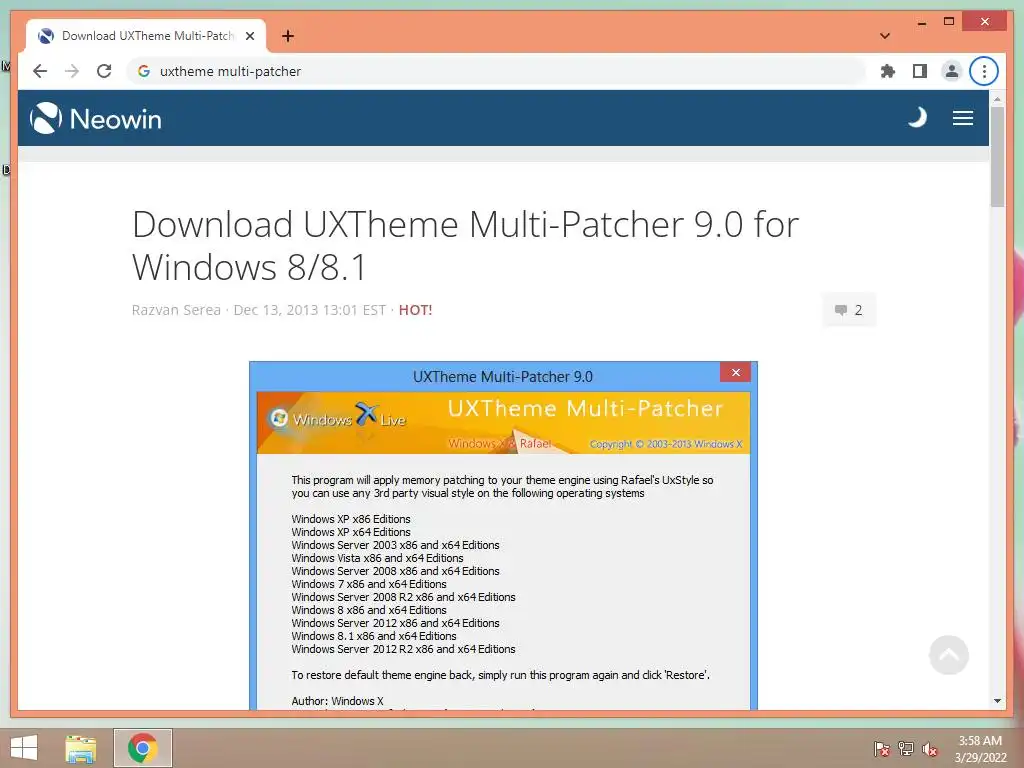
Task: Open the Action Center flag icon
Action: [881, 748]
